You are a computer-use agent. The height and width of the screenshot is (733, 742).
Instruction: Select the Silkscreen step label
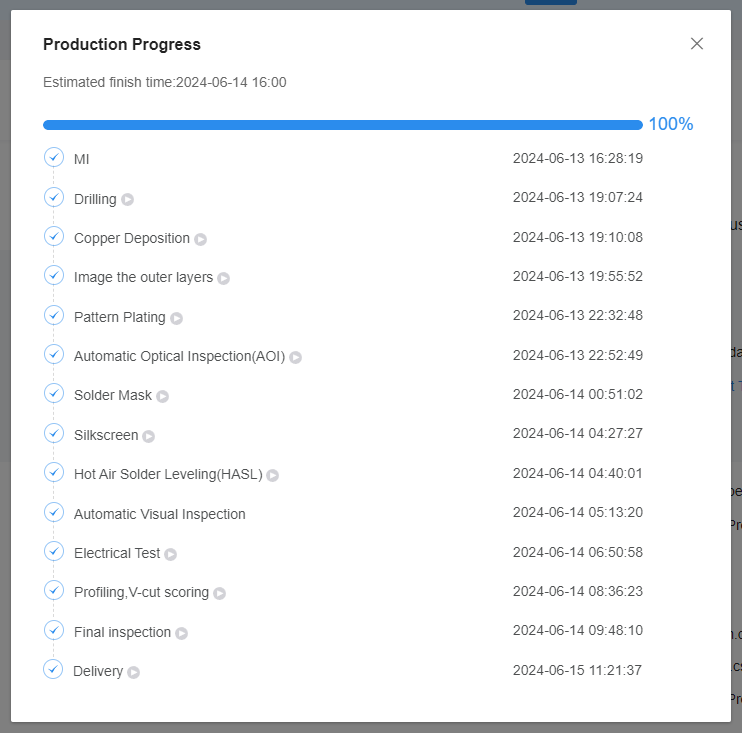[106, 435]
